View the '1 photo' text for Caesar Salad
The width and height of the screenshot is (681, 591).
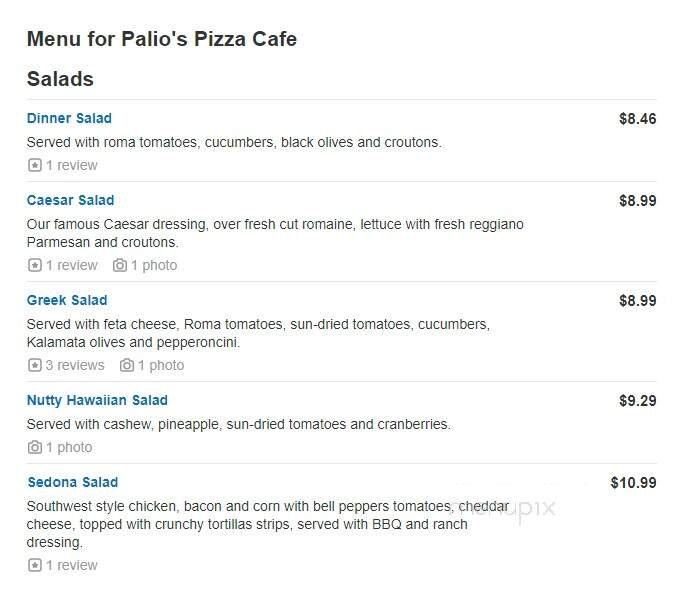click(x=154, y=265)
